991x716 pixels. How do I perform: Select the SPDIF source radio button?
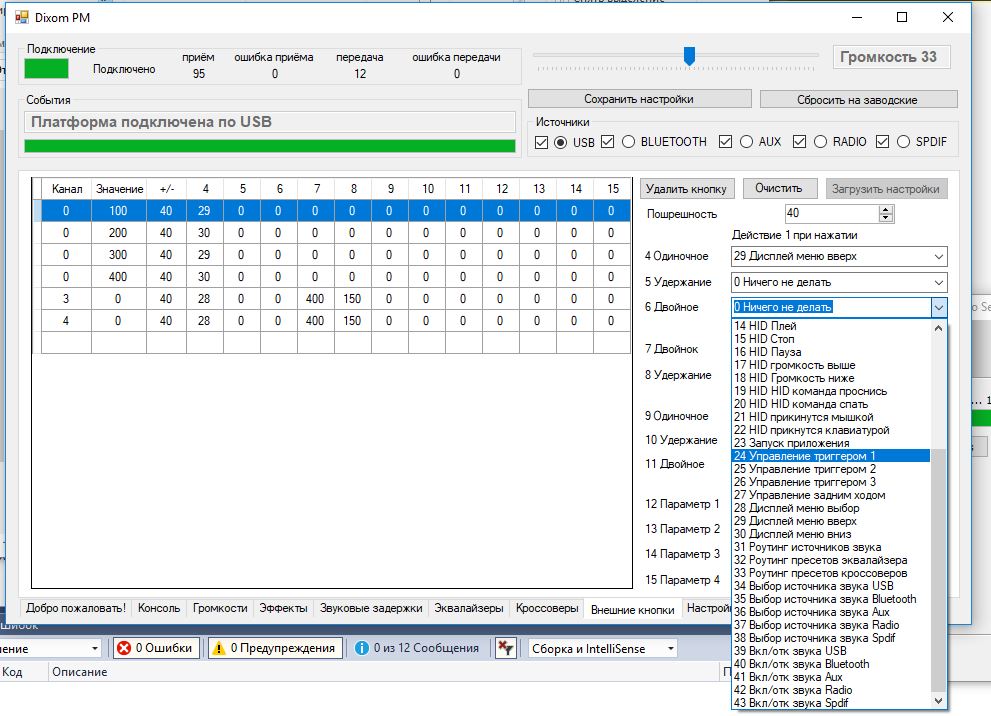[x=903, y=142]
